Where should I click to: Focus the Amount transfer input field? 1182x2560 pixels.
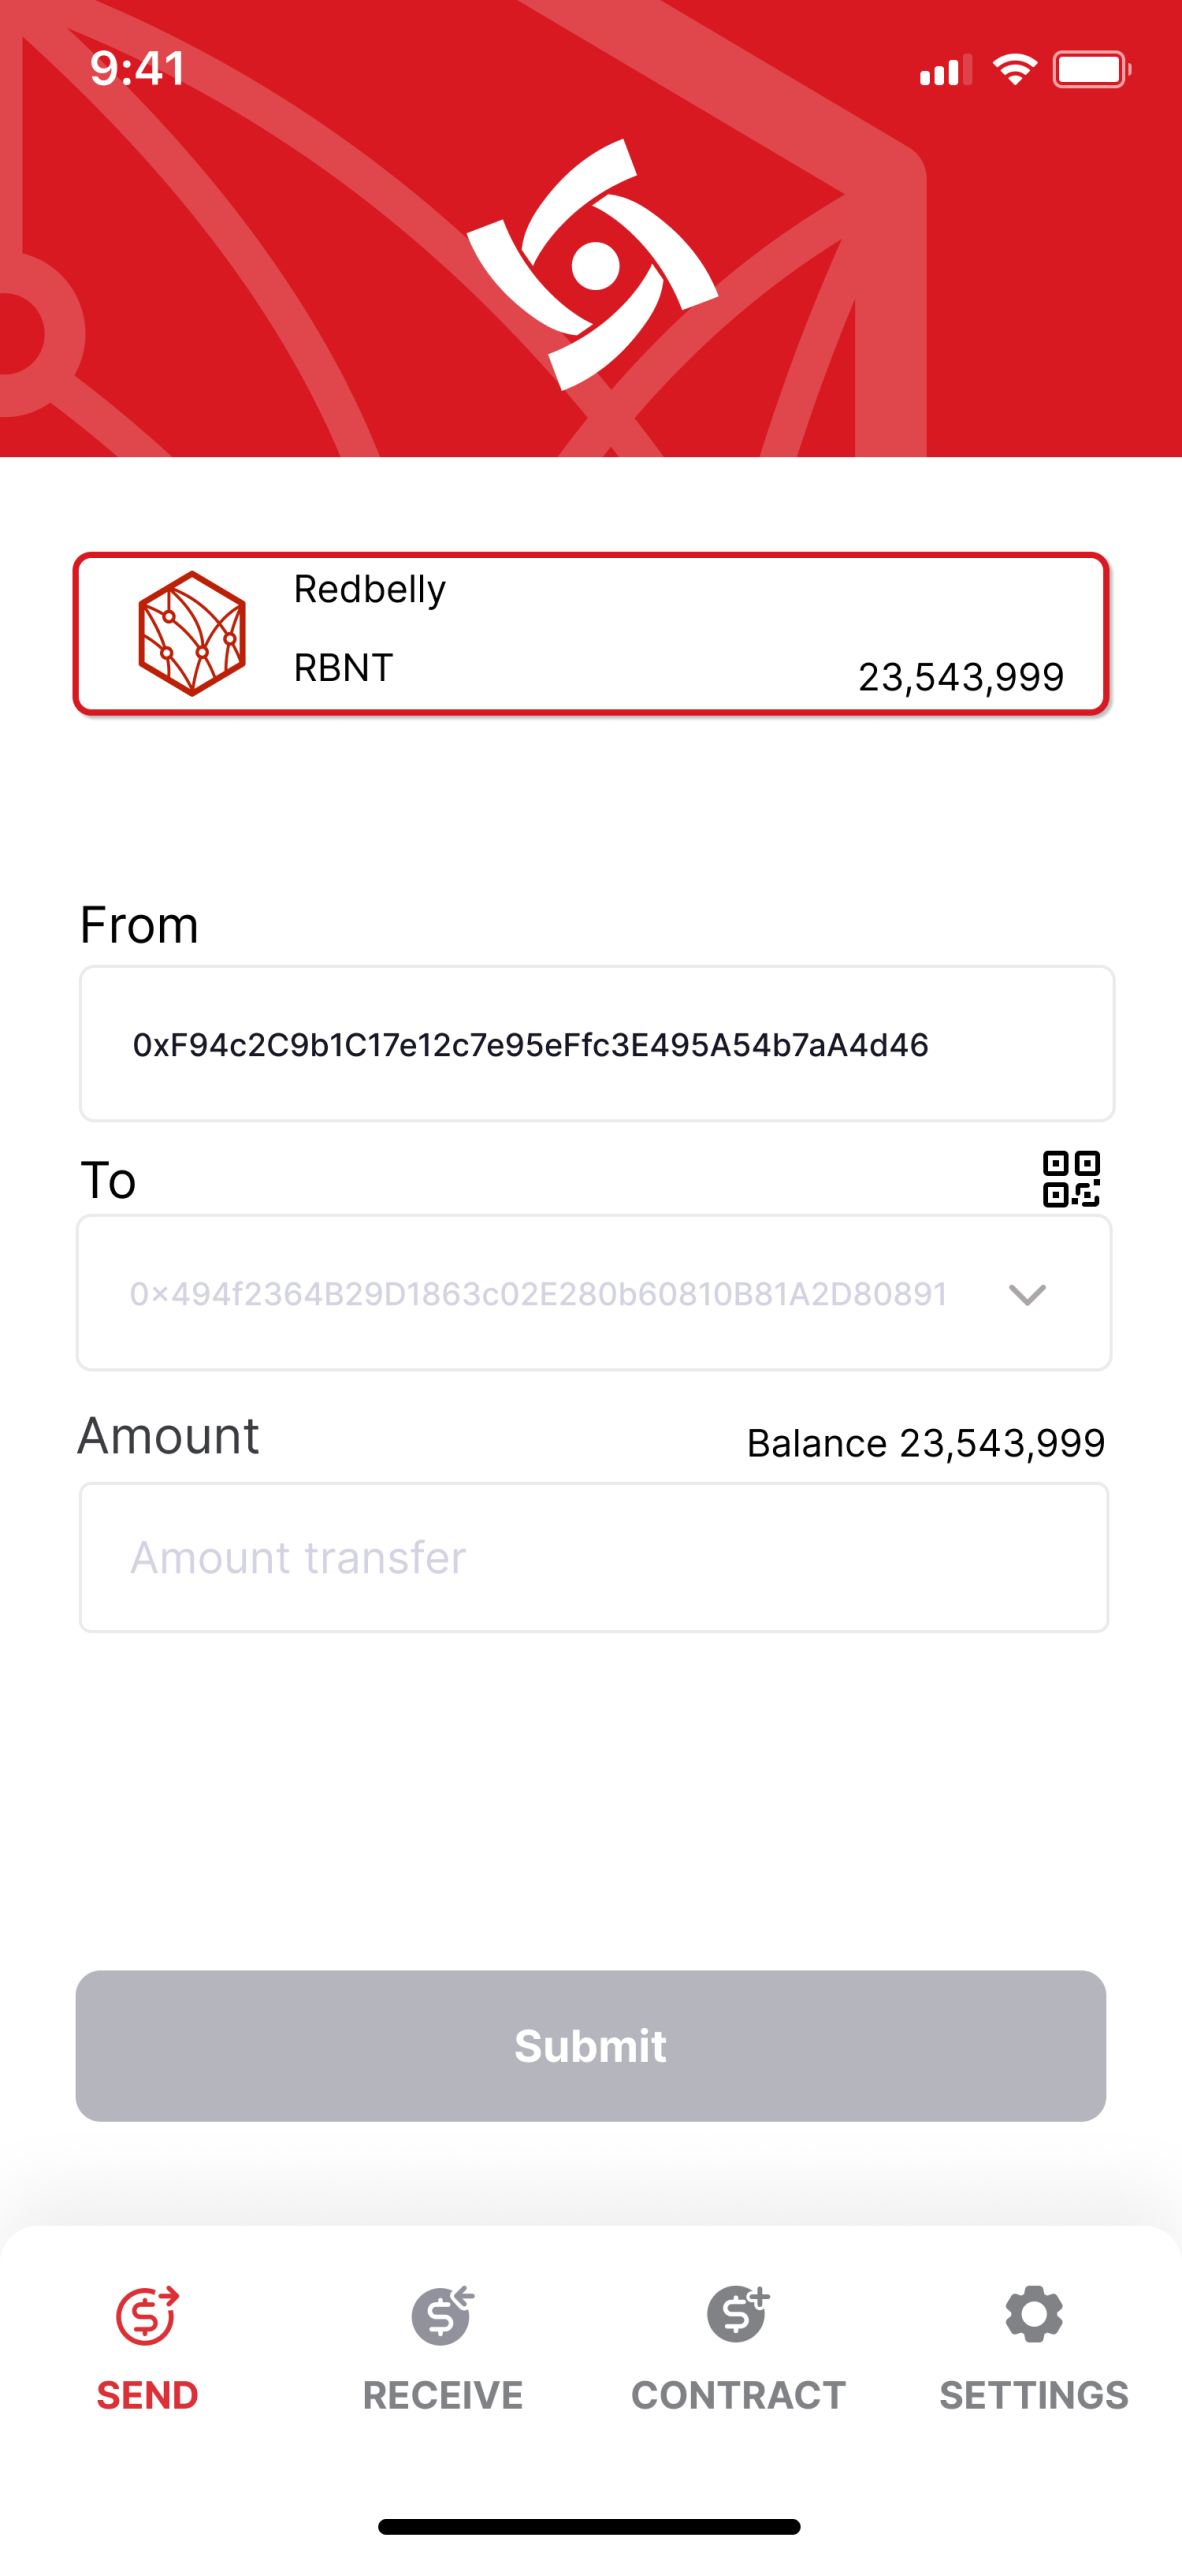pos(594,1557)
